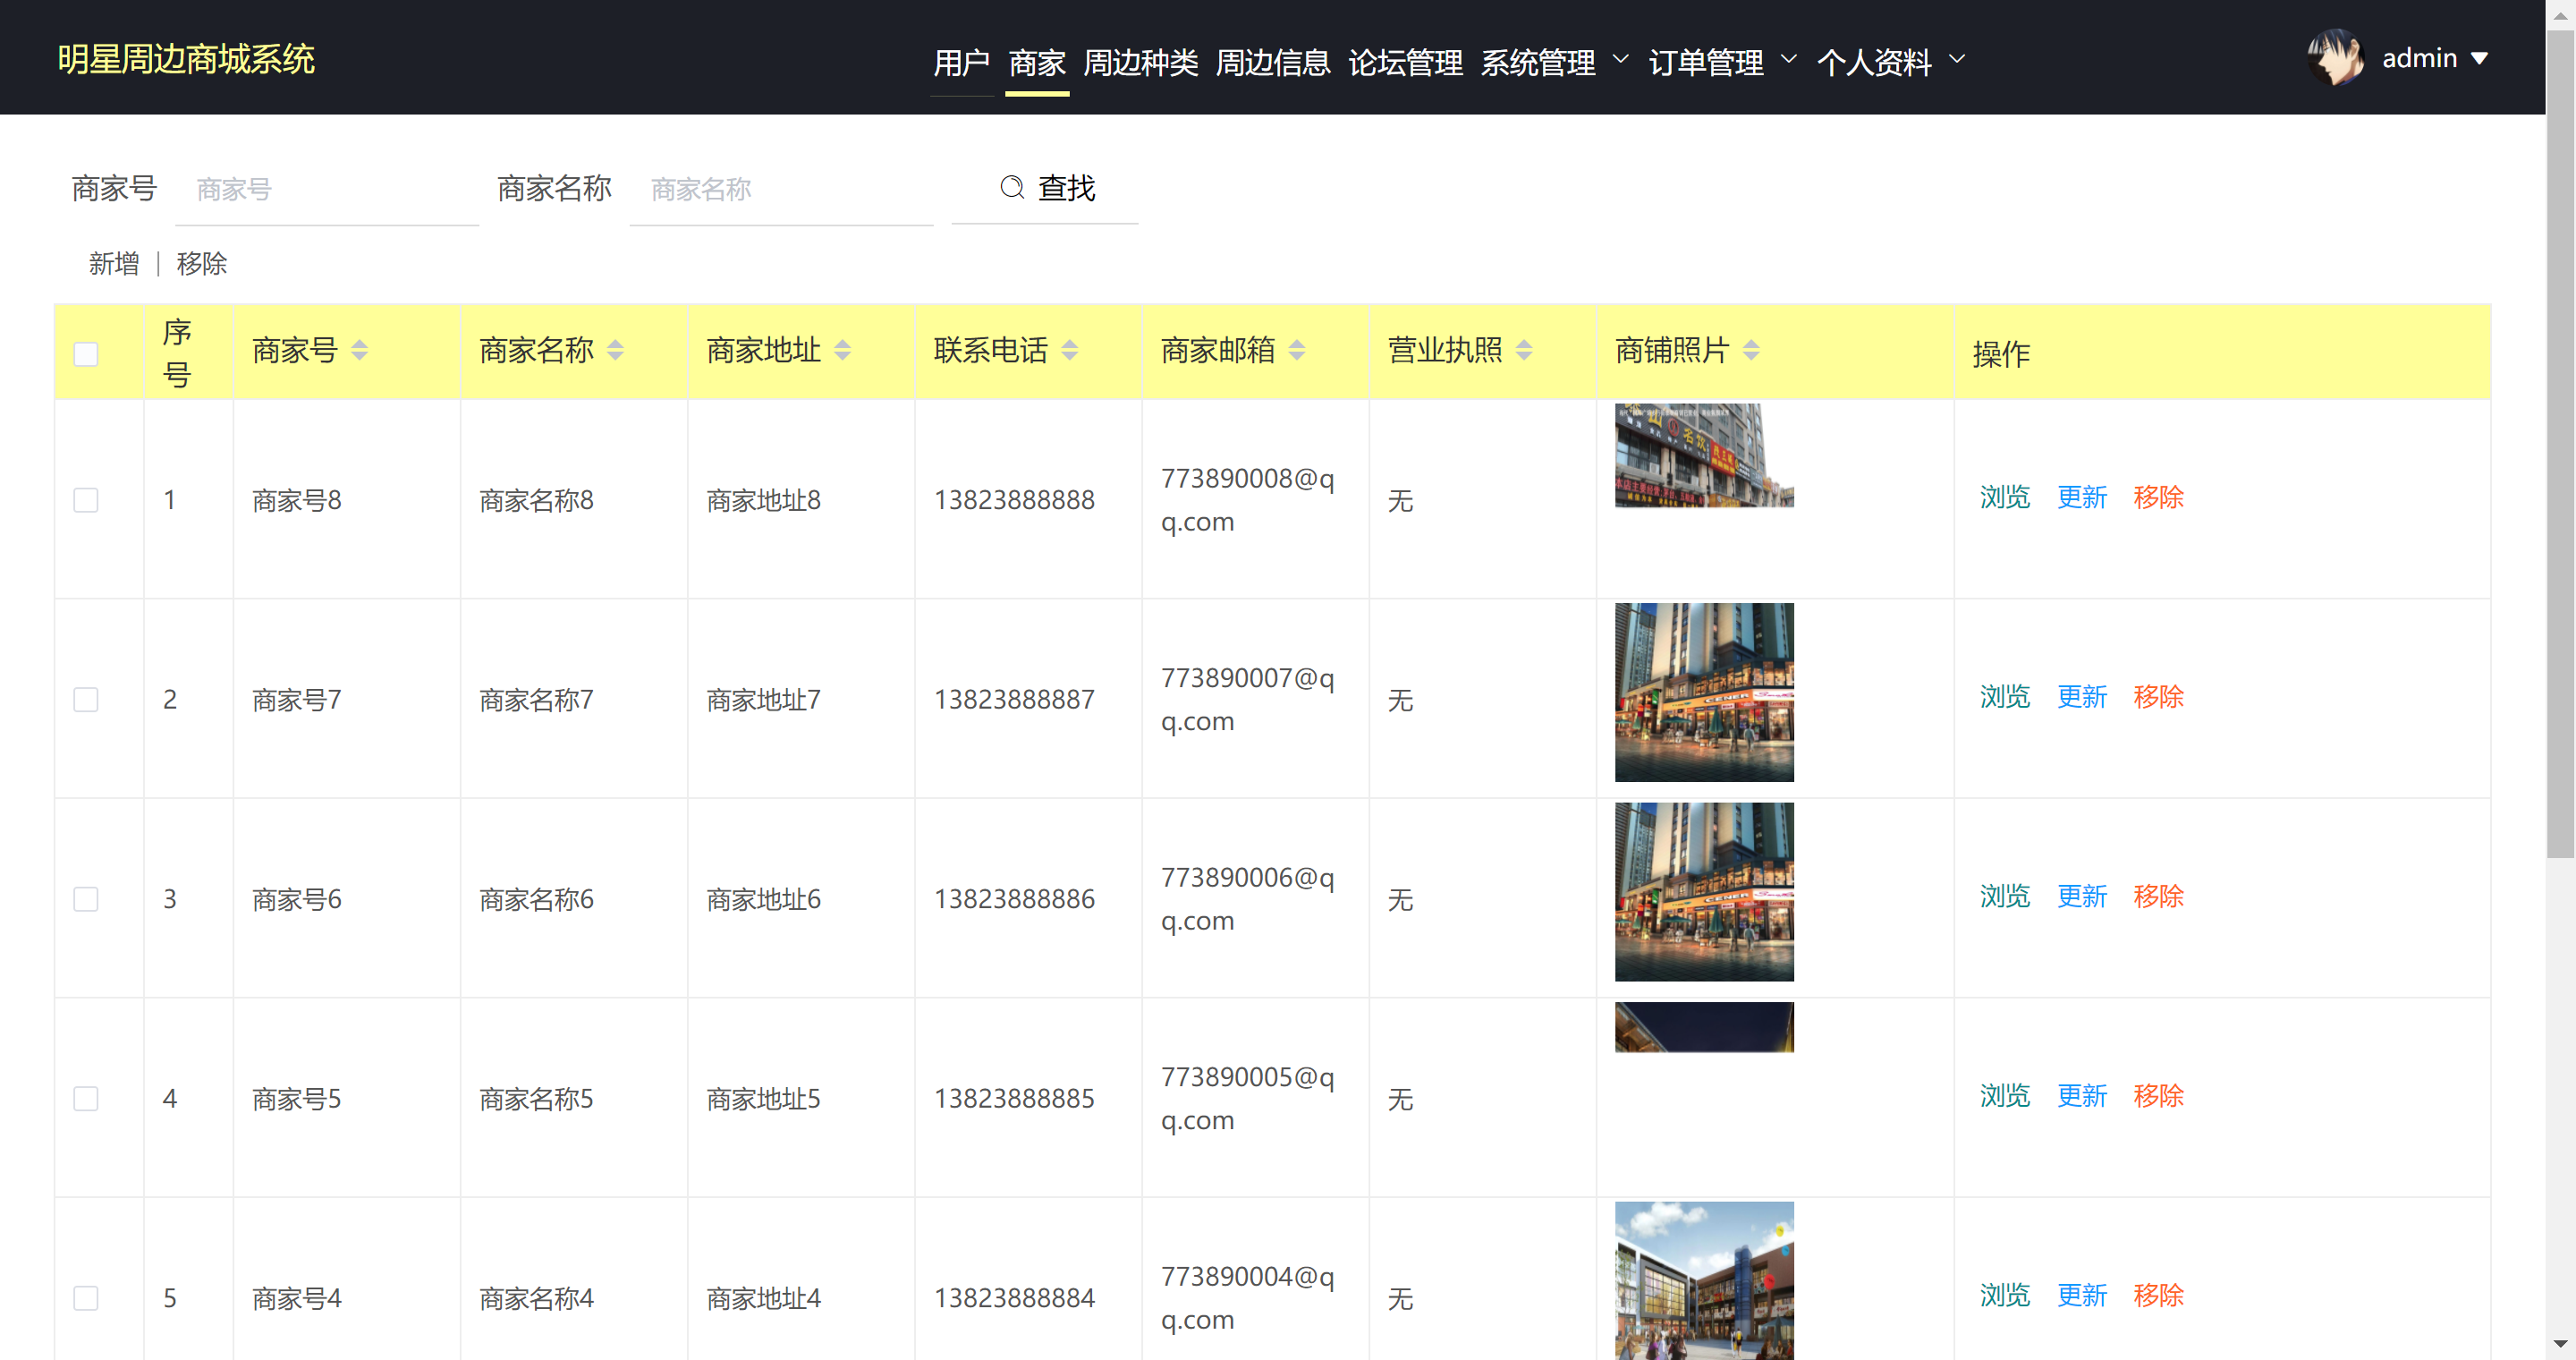Check the row for 商家号5

pos(86,1098)
